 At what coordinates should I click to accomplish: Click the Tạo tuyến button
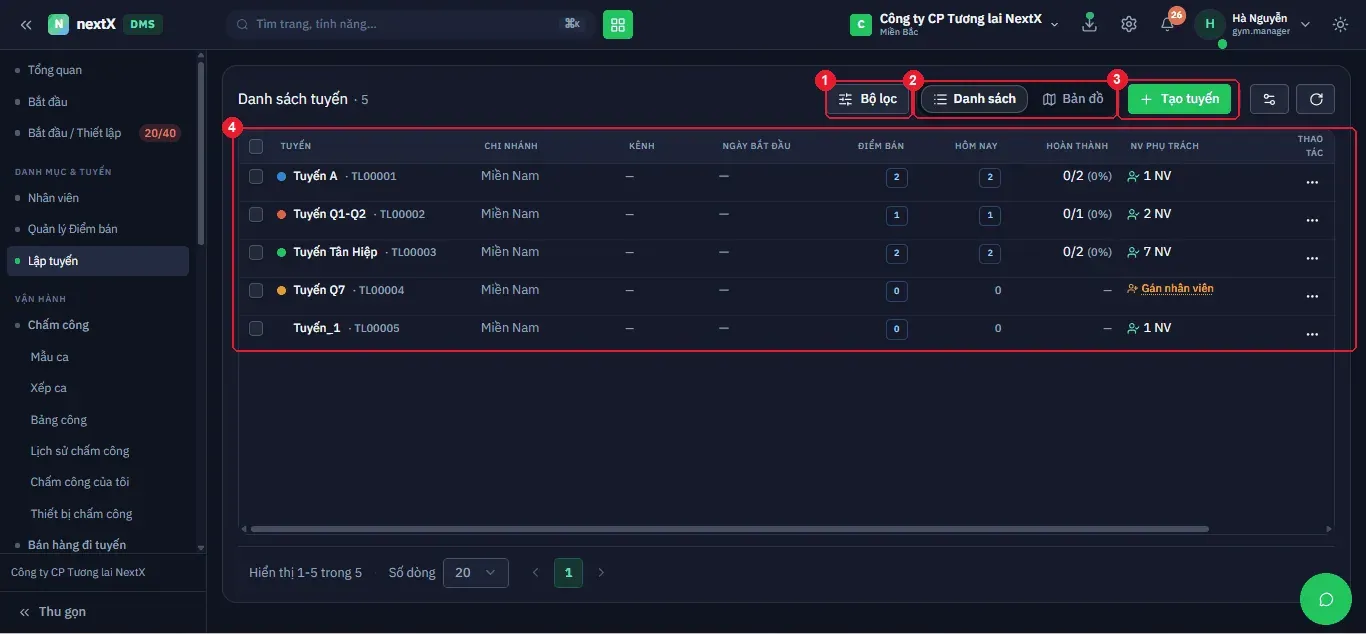click(1179, 99)
